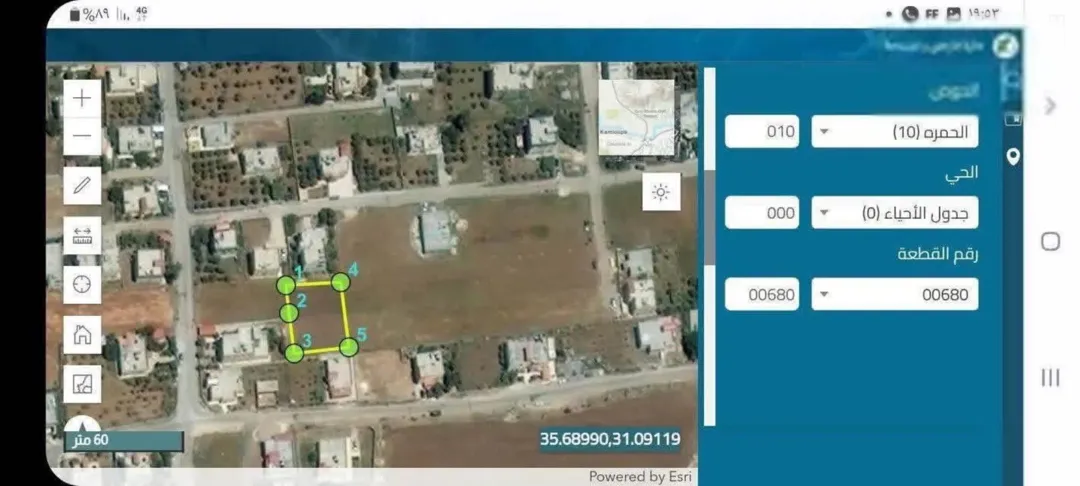Open the basin dropdown showing الحمره (10)
Viewport: 1080px width, 486px height.
[895, 131]
